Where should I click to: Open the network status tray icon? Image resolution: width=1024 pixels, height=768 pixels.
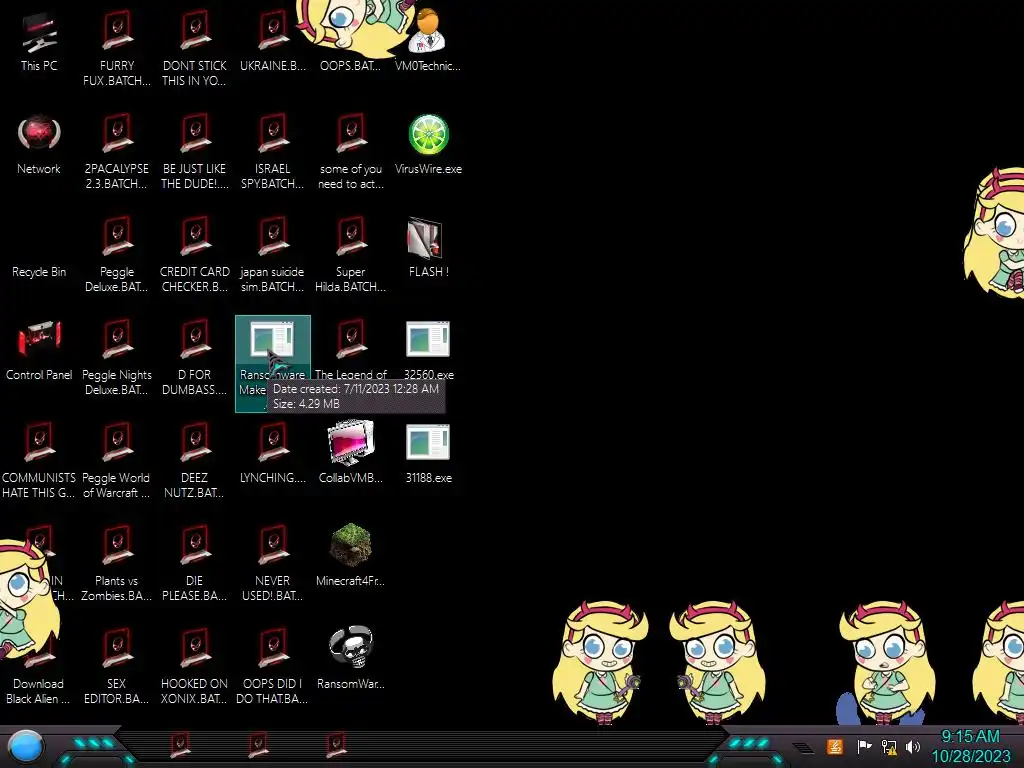pyautogui.click(x=889, y=746)
